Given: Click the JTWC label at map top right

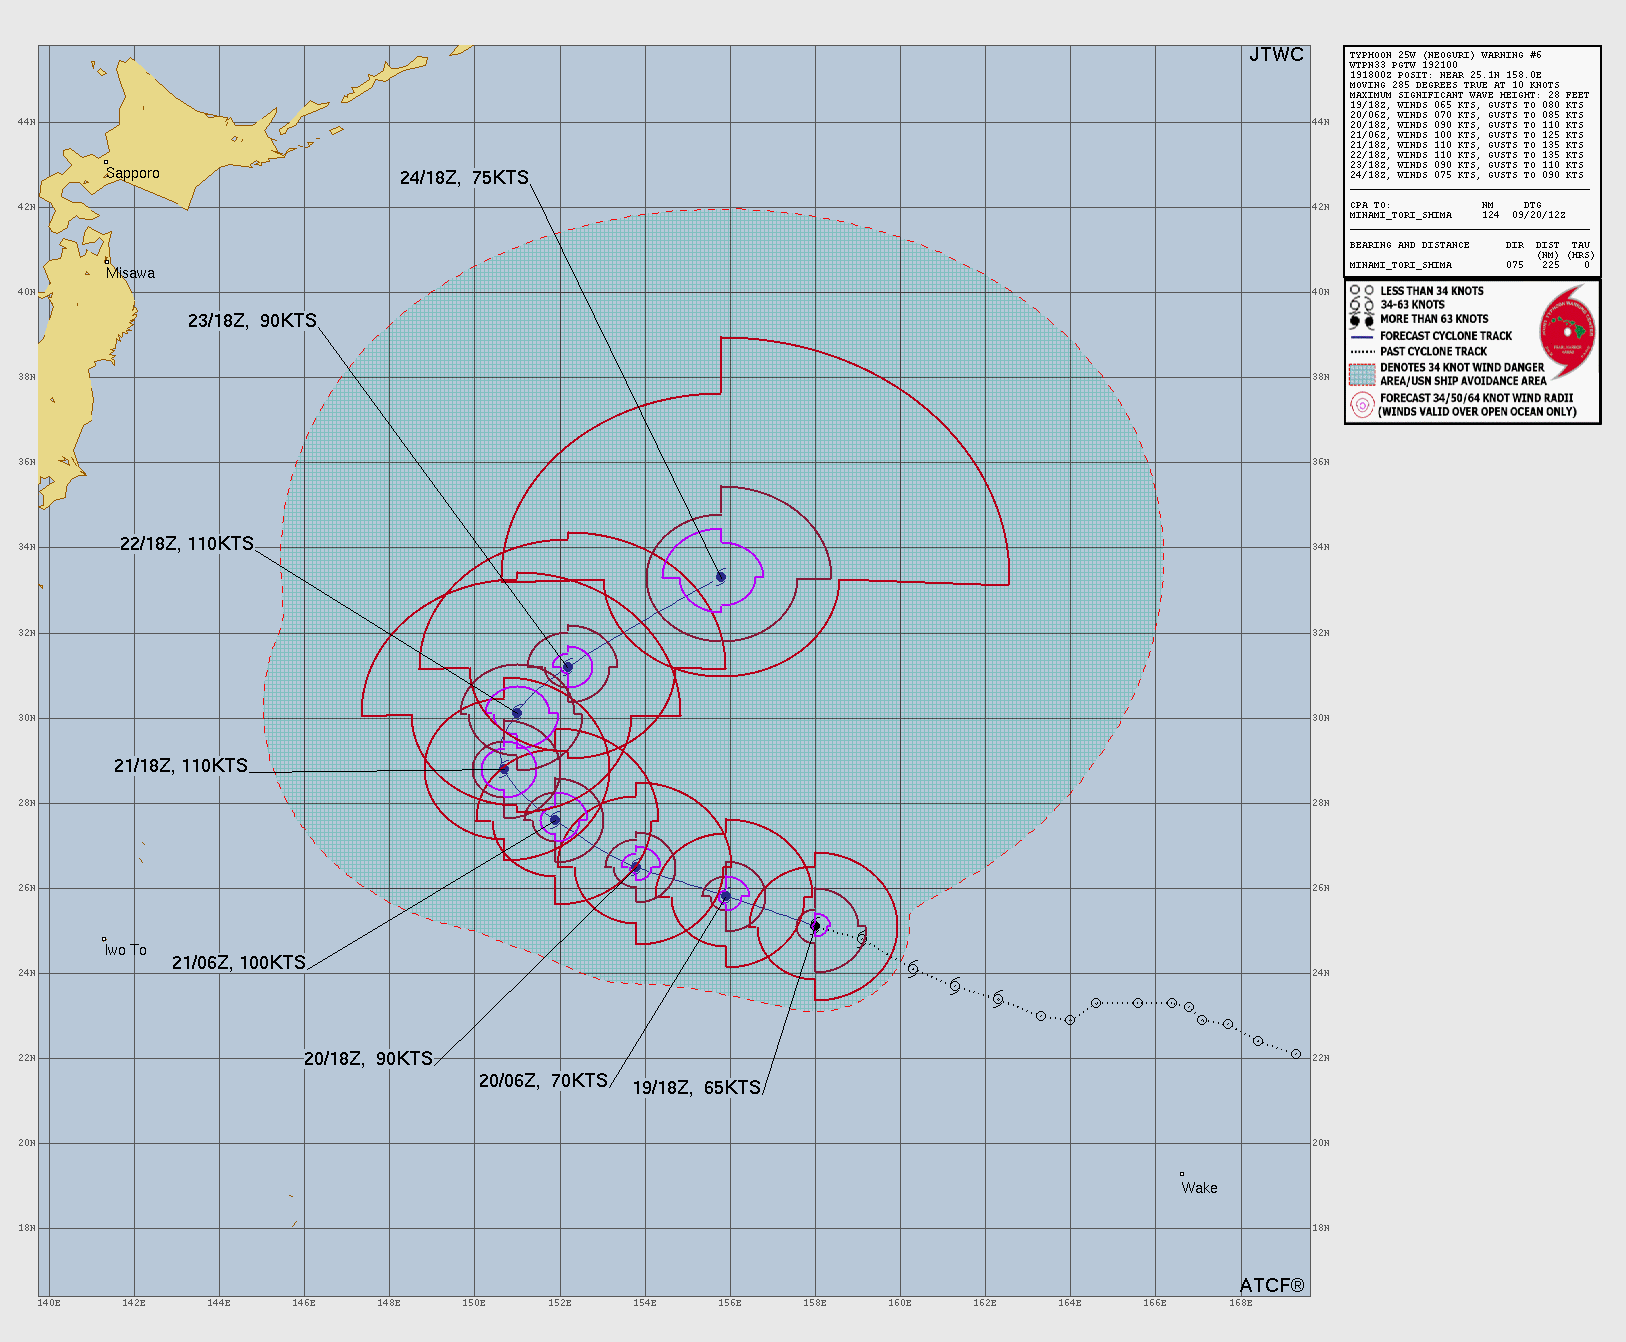Looking at the screenshot, I should 1276,55.
